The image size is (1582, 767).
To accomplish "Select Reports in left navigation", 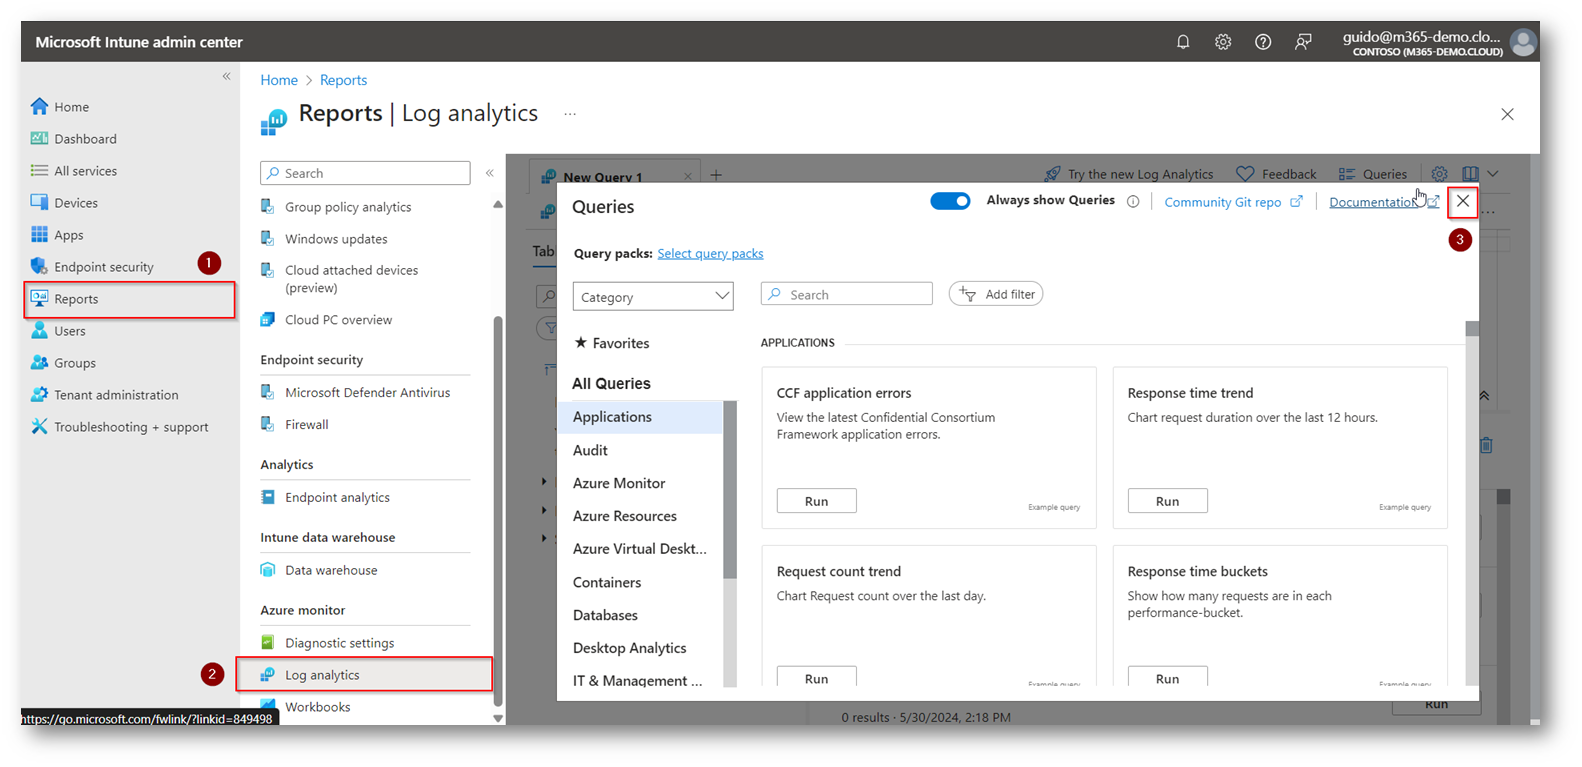I will click(128, 299).
